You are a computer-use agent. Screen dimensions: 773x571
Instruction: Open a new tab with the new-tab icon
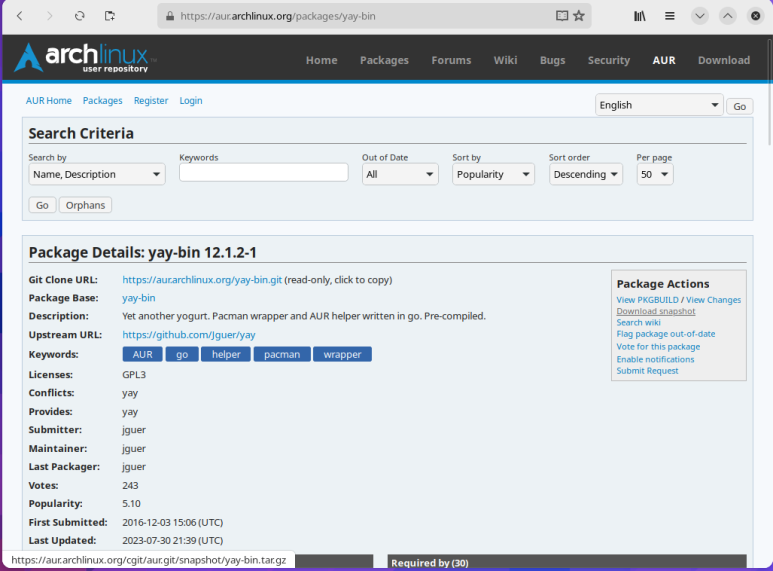coord(109,16)
